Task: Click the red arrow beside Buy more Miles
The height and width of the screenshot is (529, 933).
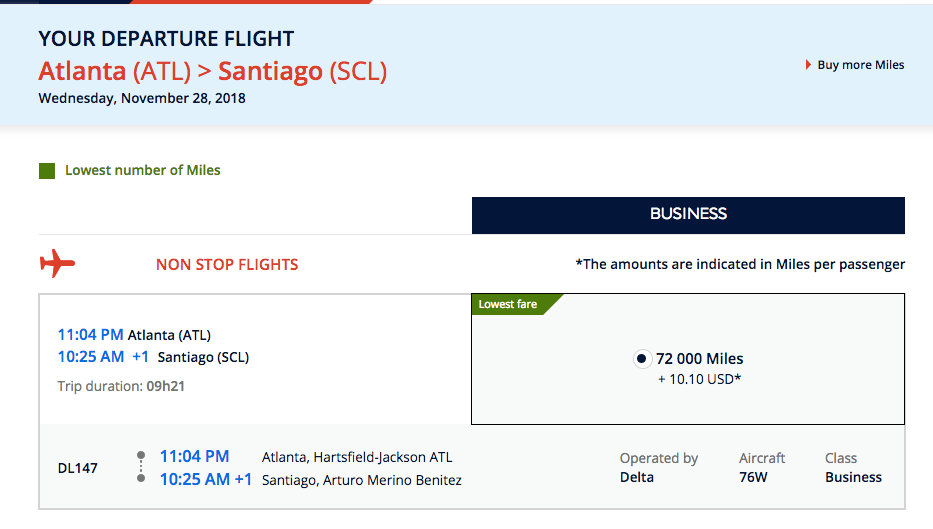Action: pos(808,65)
